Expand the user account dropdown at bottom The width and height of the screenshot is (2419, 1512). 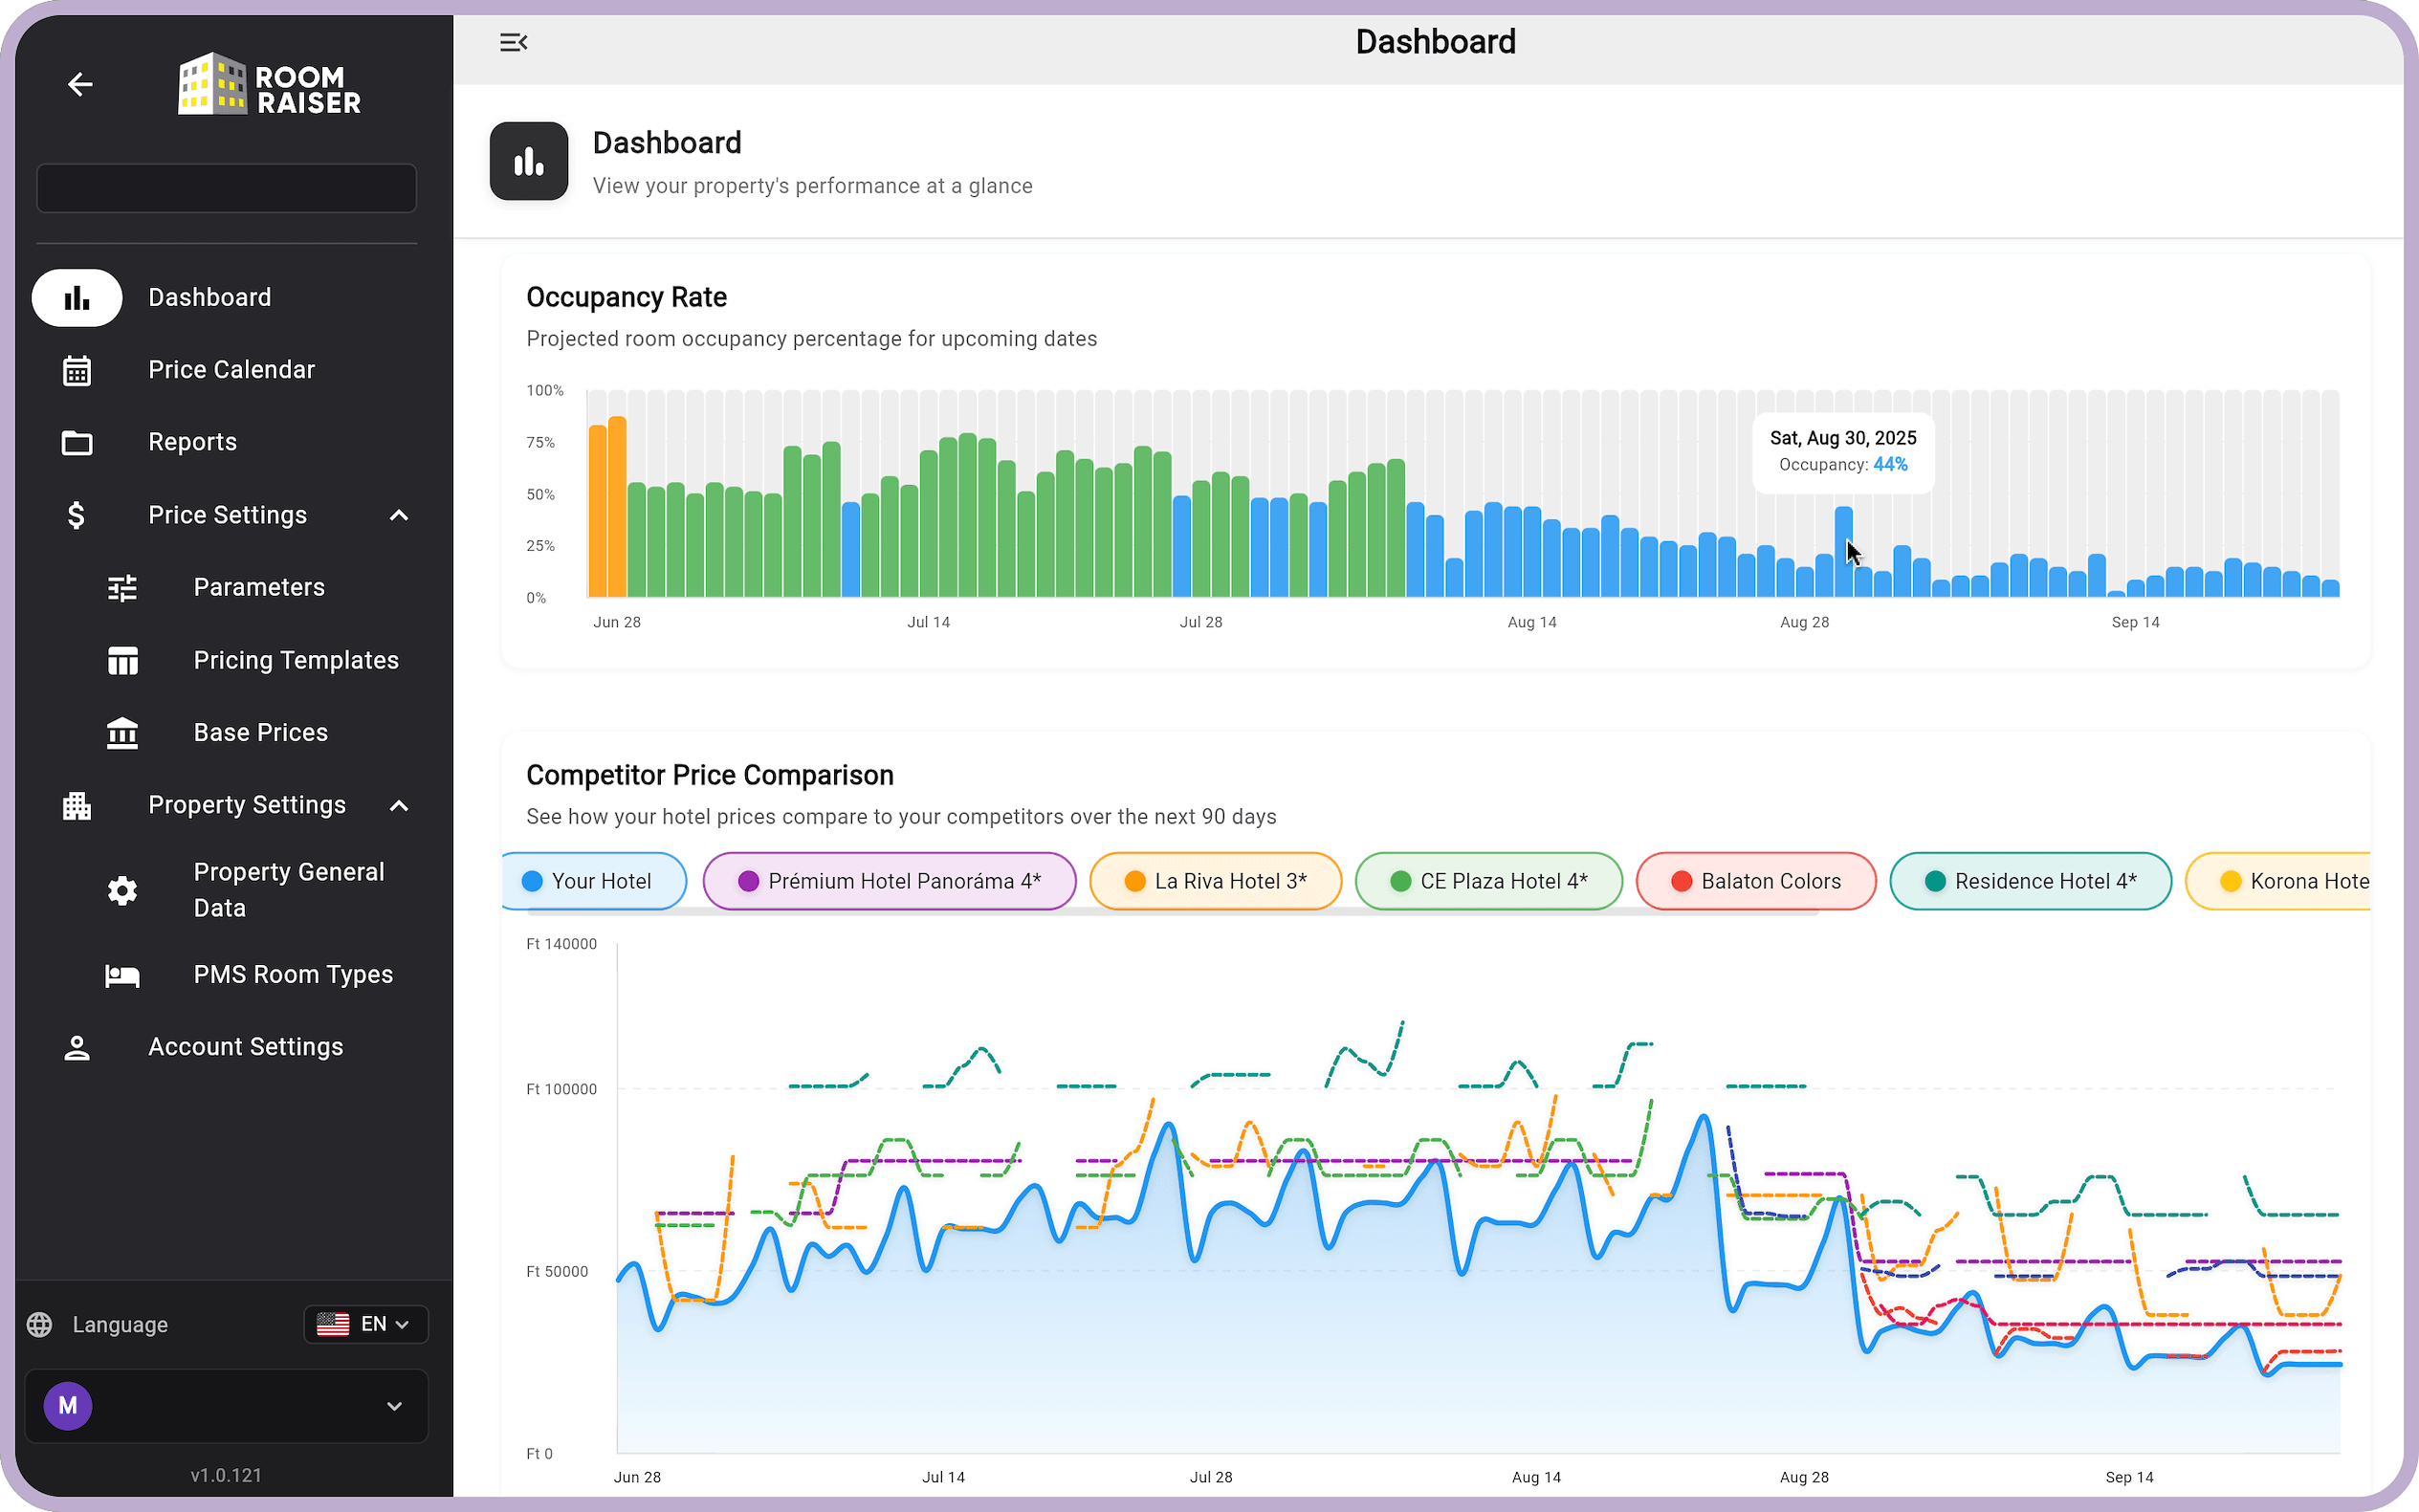tap(394, 1406)
